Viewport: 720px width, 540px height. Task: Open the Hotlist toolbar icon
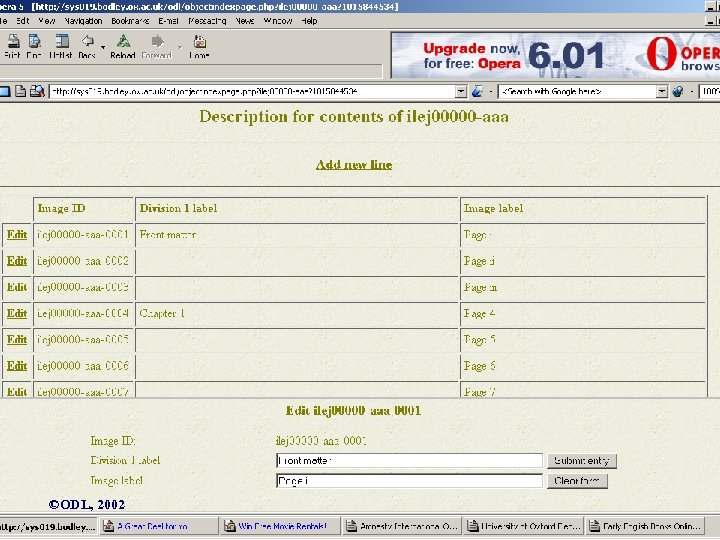(x=62, y=42)
